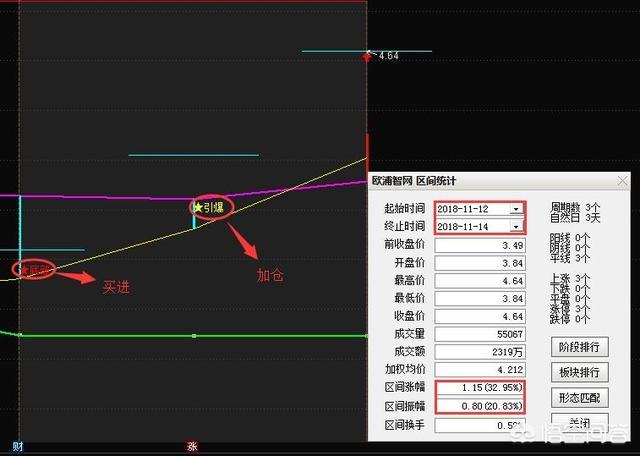The width and height of the screenshot is (640, 456).
Task: Click the red arrow pointing to 加仓
Action: (242, 241)
